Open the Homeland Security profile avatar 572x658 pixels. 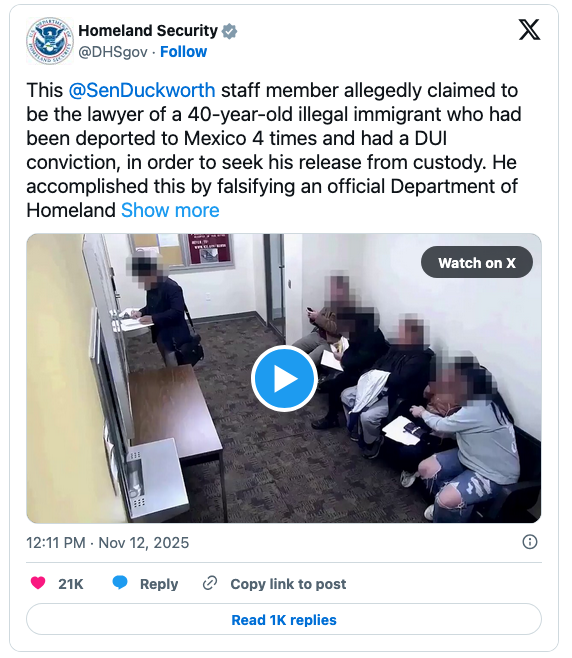point(50,41)
